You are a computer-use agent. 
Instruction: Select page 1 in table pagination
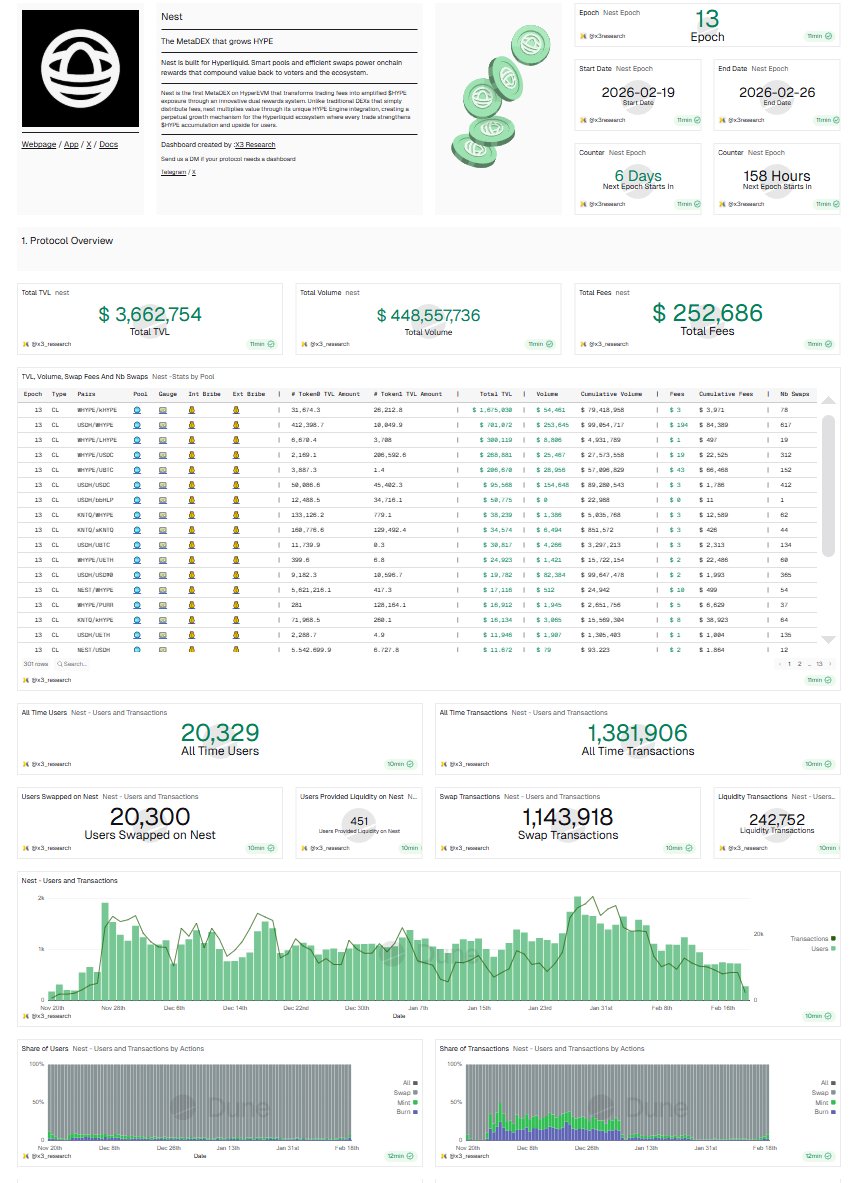point(789,664)
